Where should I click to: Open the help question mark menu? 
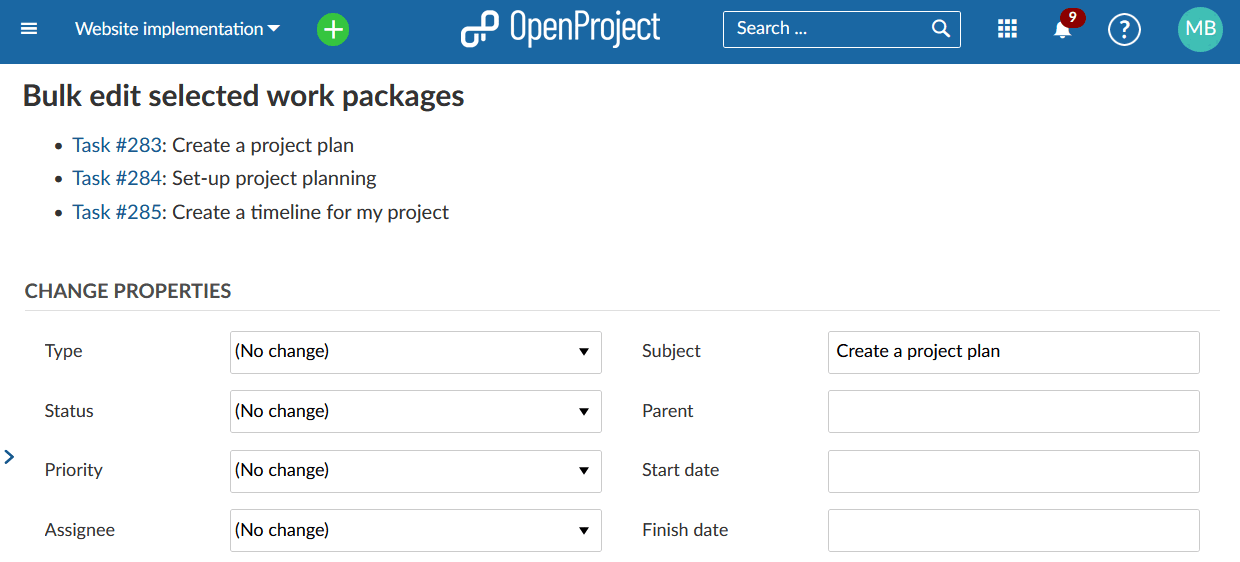tap(1124, 29)
